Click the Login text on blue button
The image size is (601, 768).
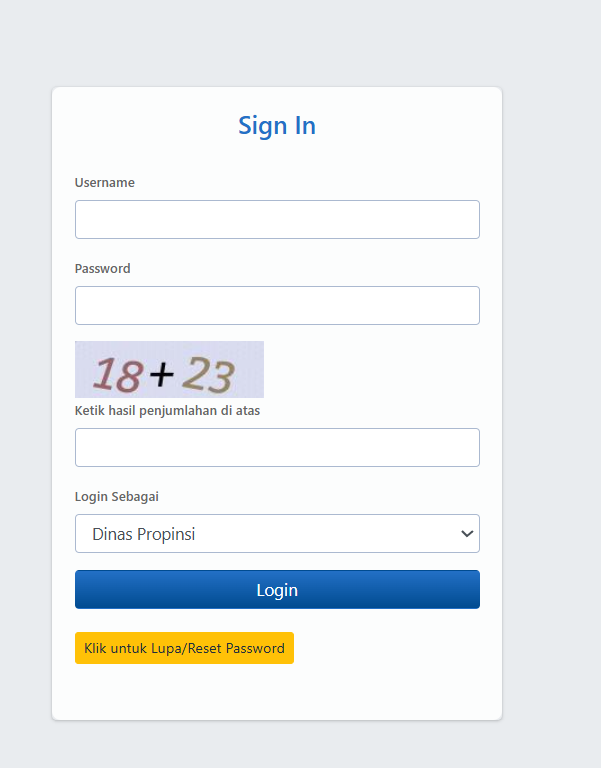point(277,590)
